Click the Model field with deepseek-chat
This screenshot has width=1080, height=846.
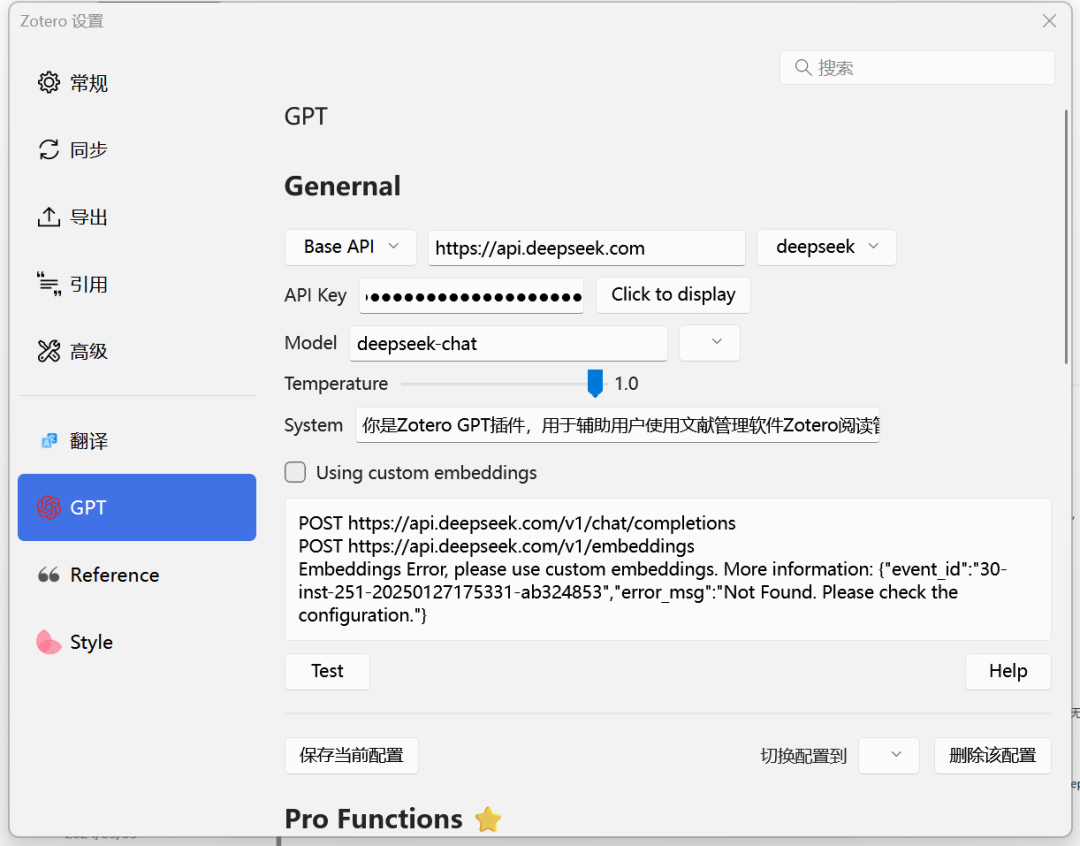tap(508, 343)
